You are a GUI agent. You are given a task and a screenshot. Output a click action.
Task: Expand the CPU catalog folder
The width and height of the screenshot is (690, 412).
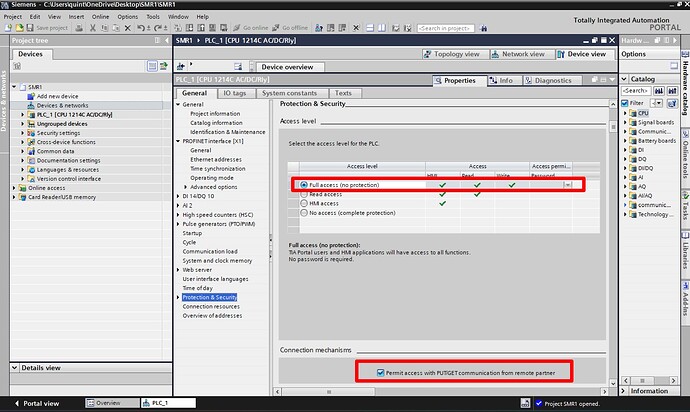pyautogui.click(x=625, y=113)
